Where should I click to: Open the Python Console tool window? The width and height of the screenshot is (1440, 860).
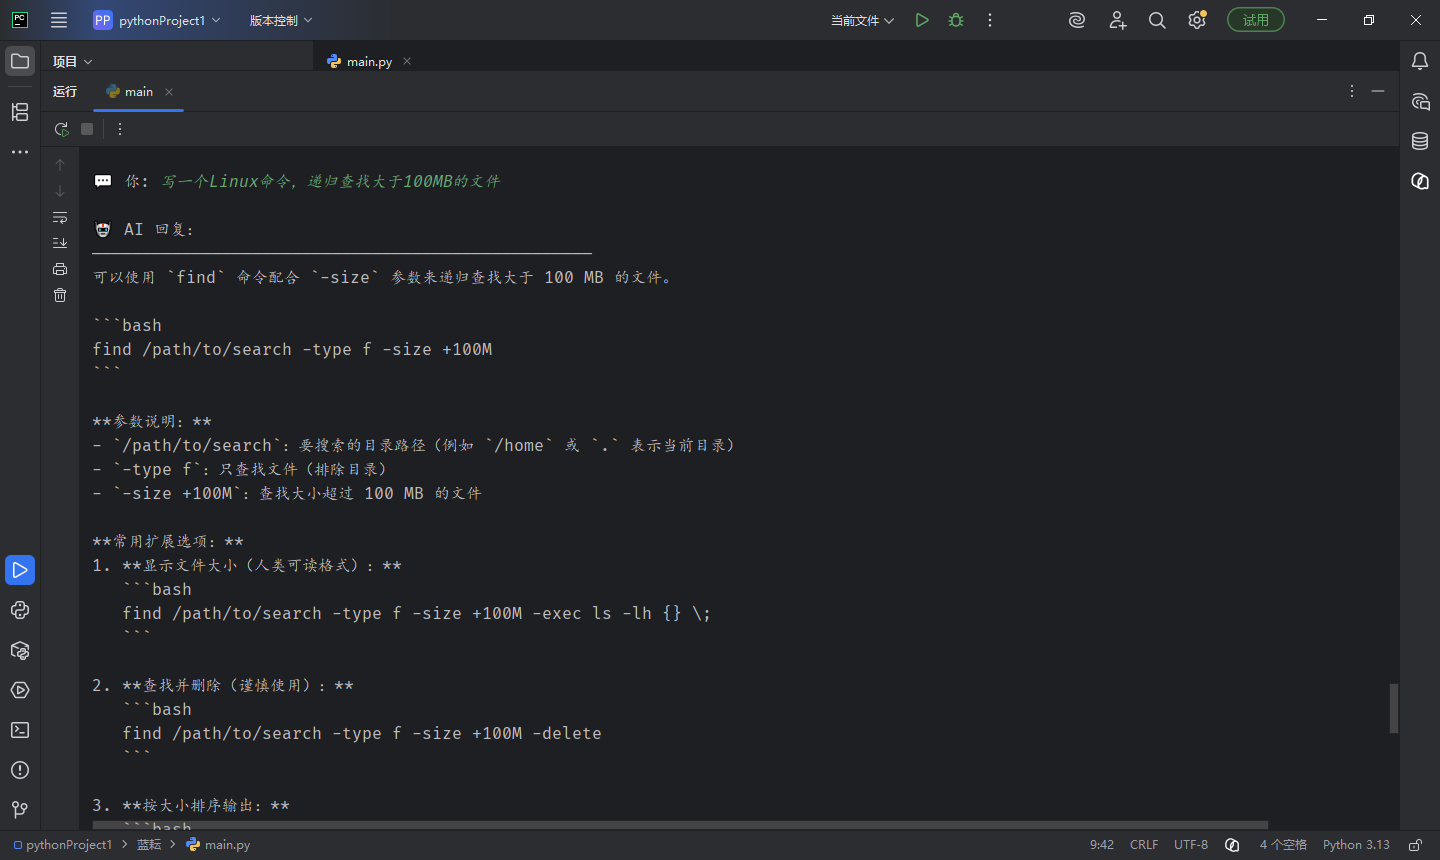click(20, 610)
